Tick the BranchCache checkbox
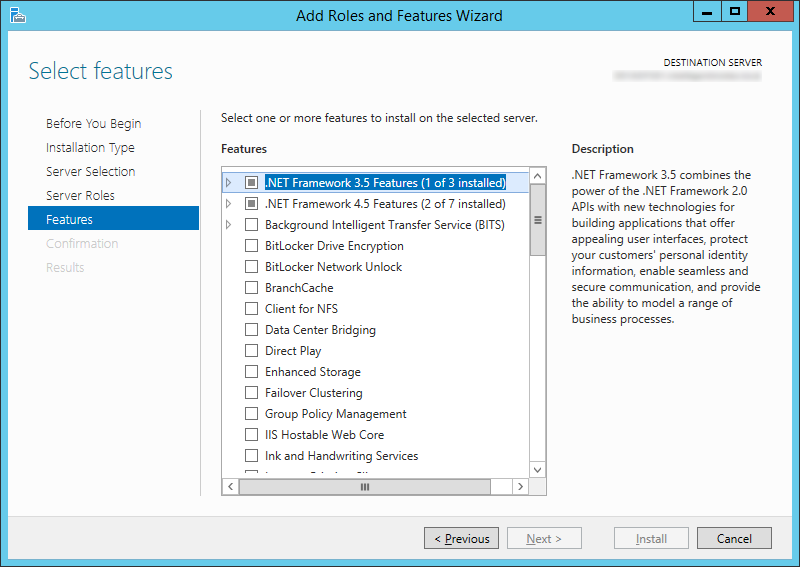800x567 pixels. (x=251, y=287)
